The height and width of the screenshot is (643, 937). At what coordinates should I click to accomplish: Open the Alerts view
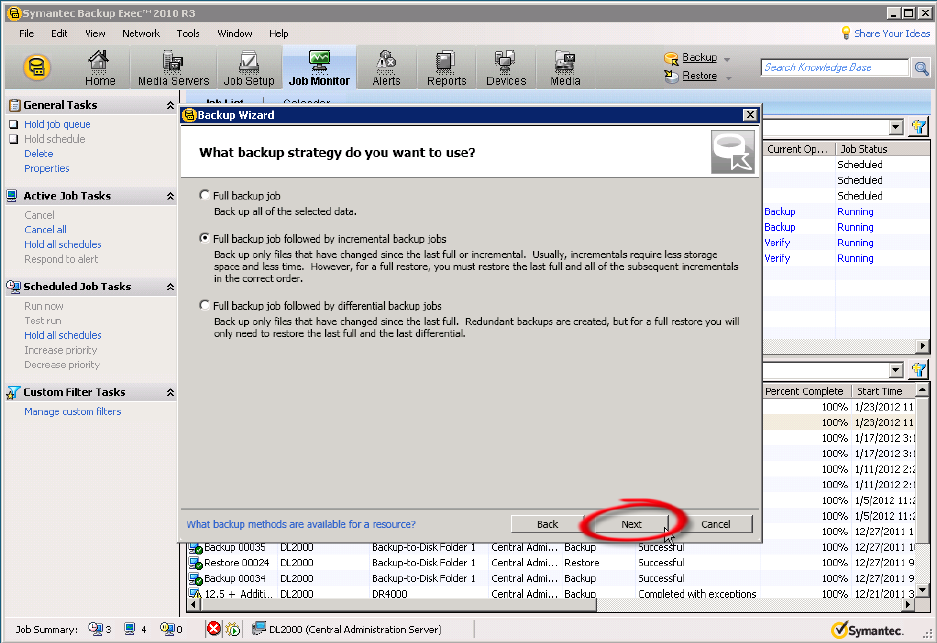[x=387, y=68]
